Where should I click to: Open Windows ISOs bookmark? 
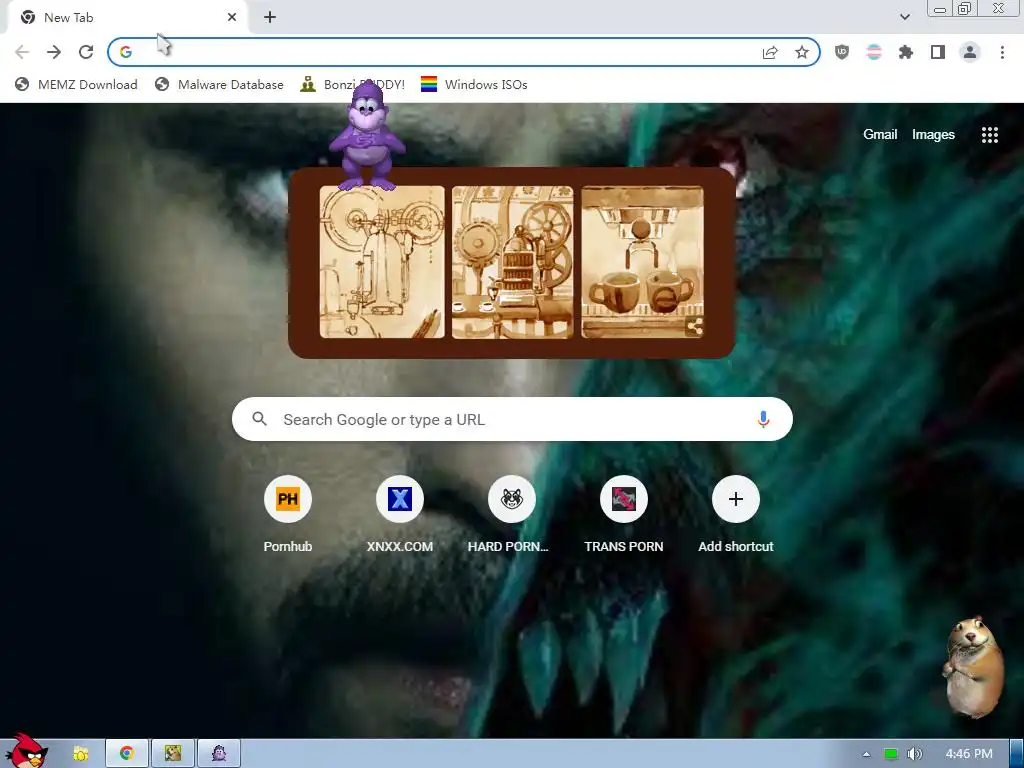click(x=474, y=84)
